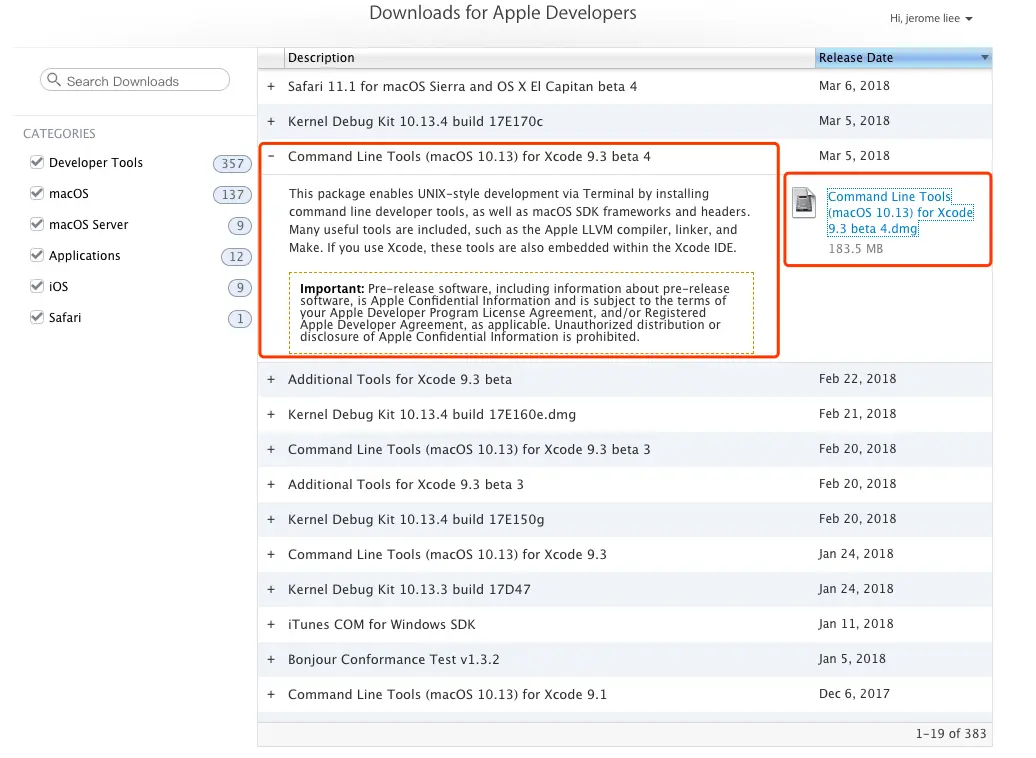The width and height of the screenshot is (1036, 758).
Task: Expand Additional Tools for Xcode 9.3 beta 3
Action: [x=271, y=484]
